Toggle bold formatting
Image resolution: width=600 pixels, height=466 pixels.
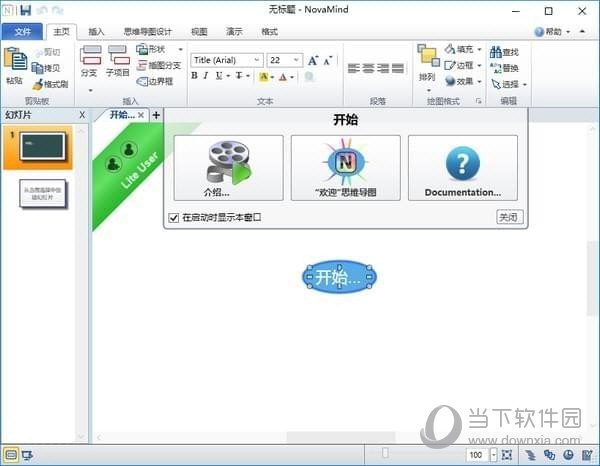point(194,76)
